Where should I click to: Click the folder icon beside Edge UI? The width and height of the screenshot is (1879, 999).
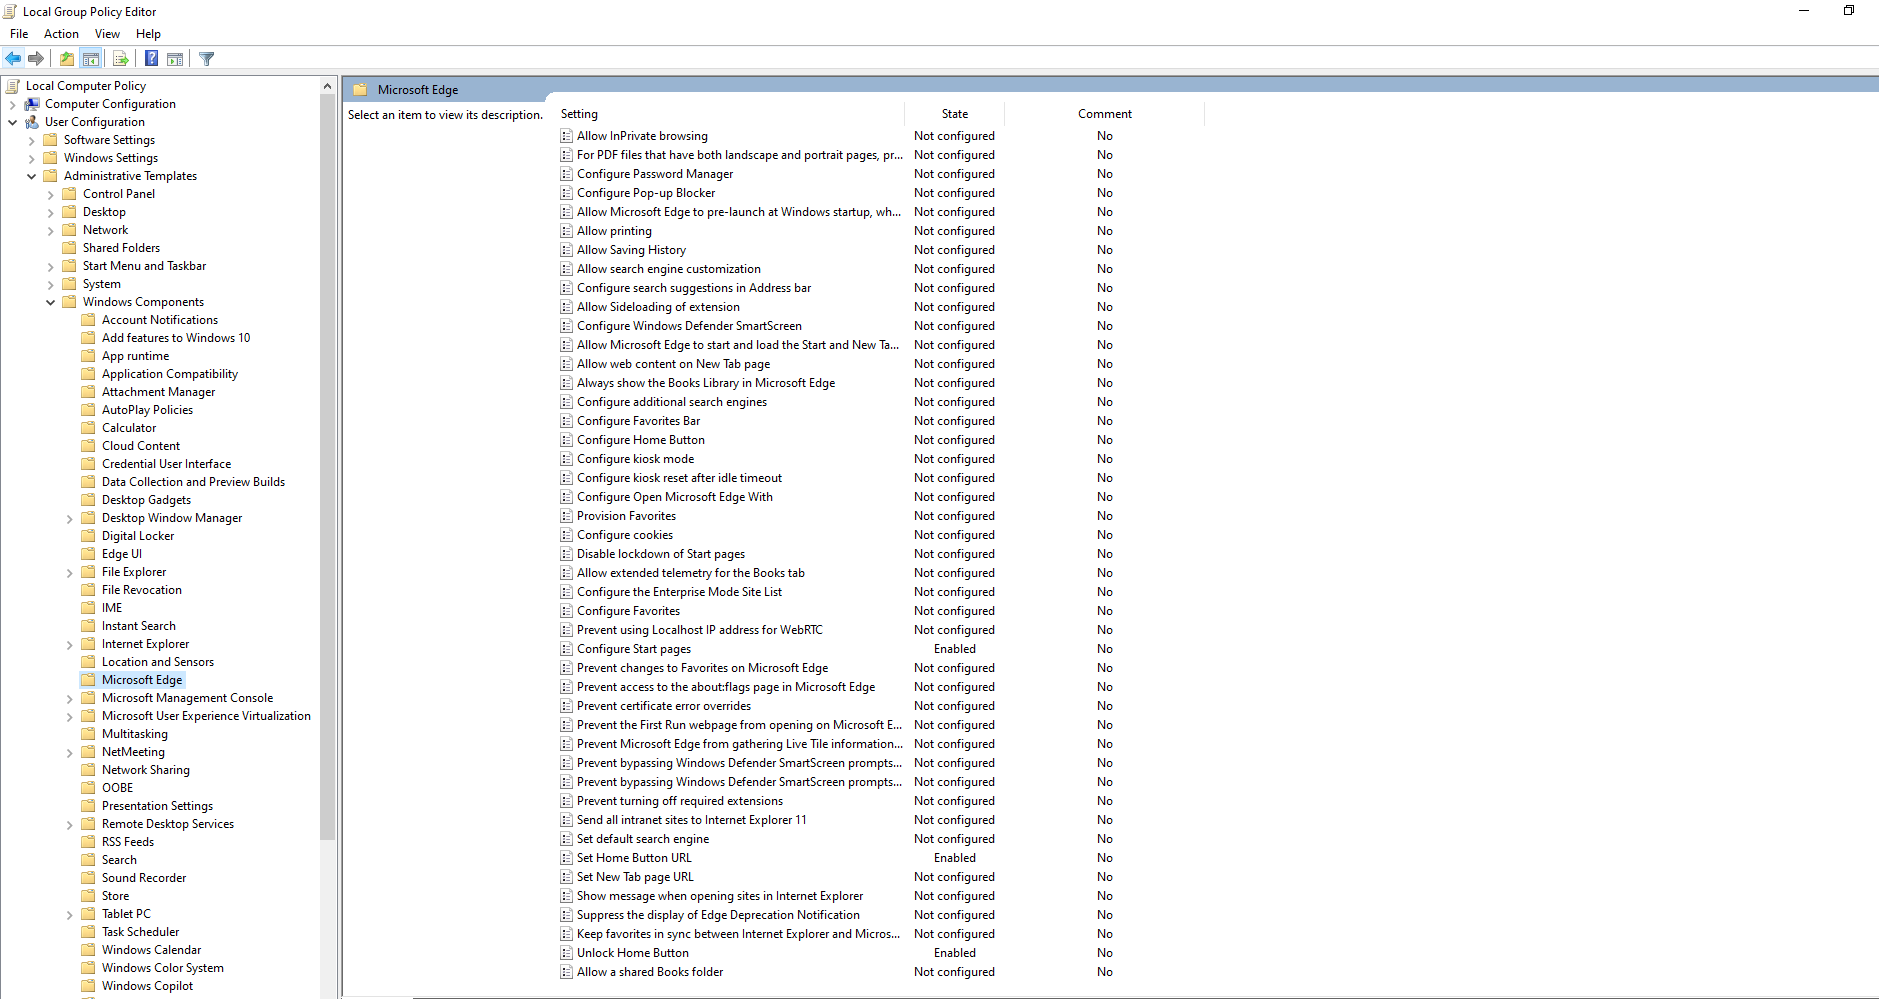click(x=88, y=554)
